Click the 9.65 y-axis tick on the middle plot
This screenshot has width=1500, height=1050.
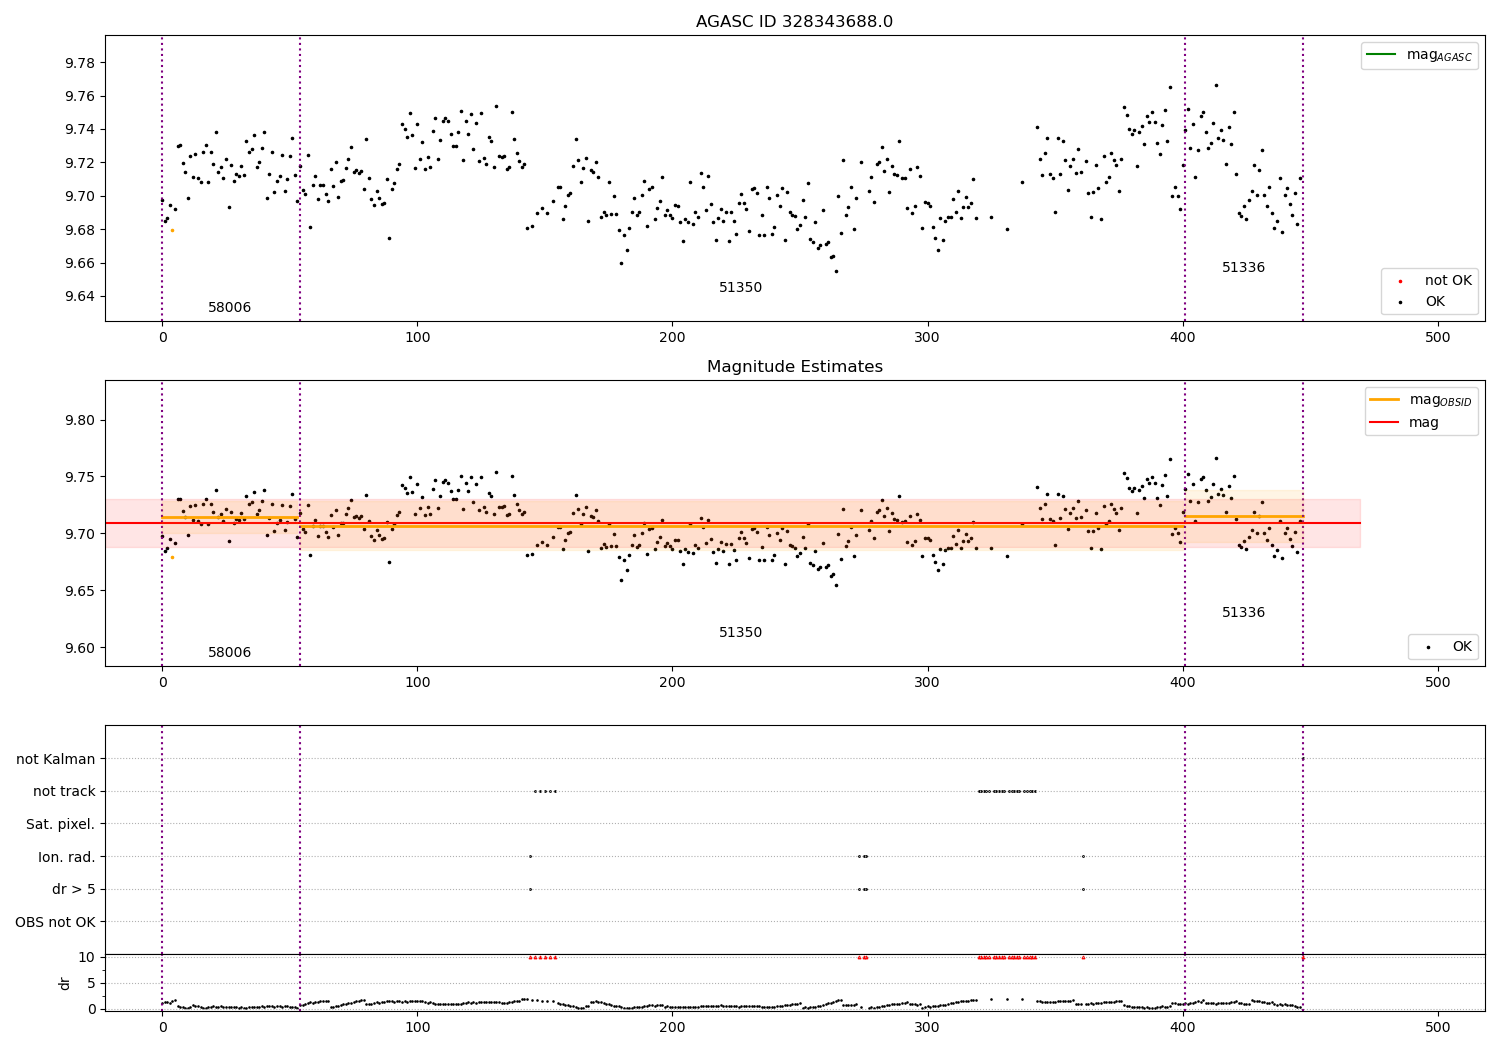[79, 592]
